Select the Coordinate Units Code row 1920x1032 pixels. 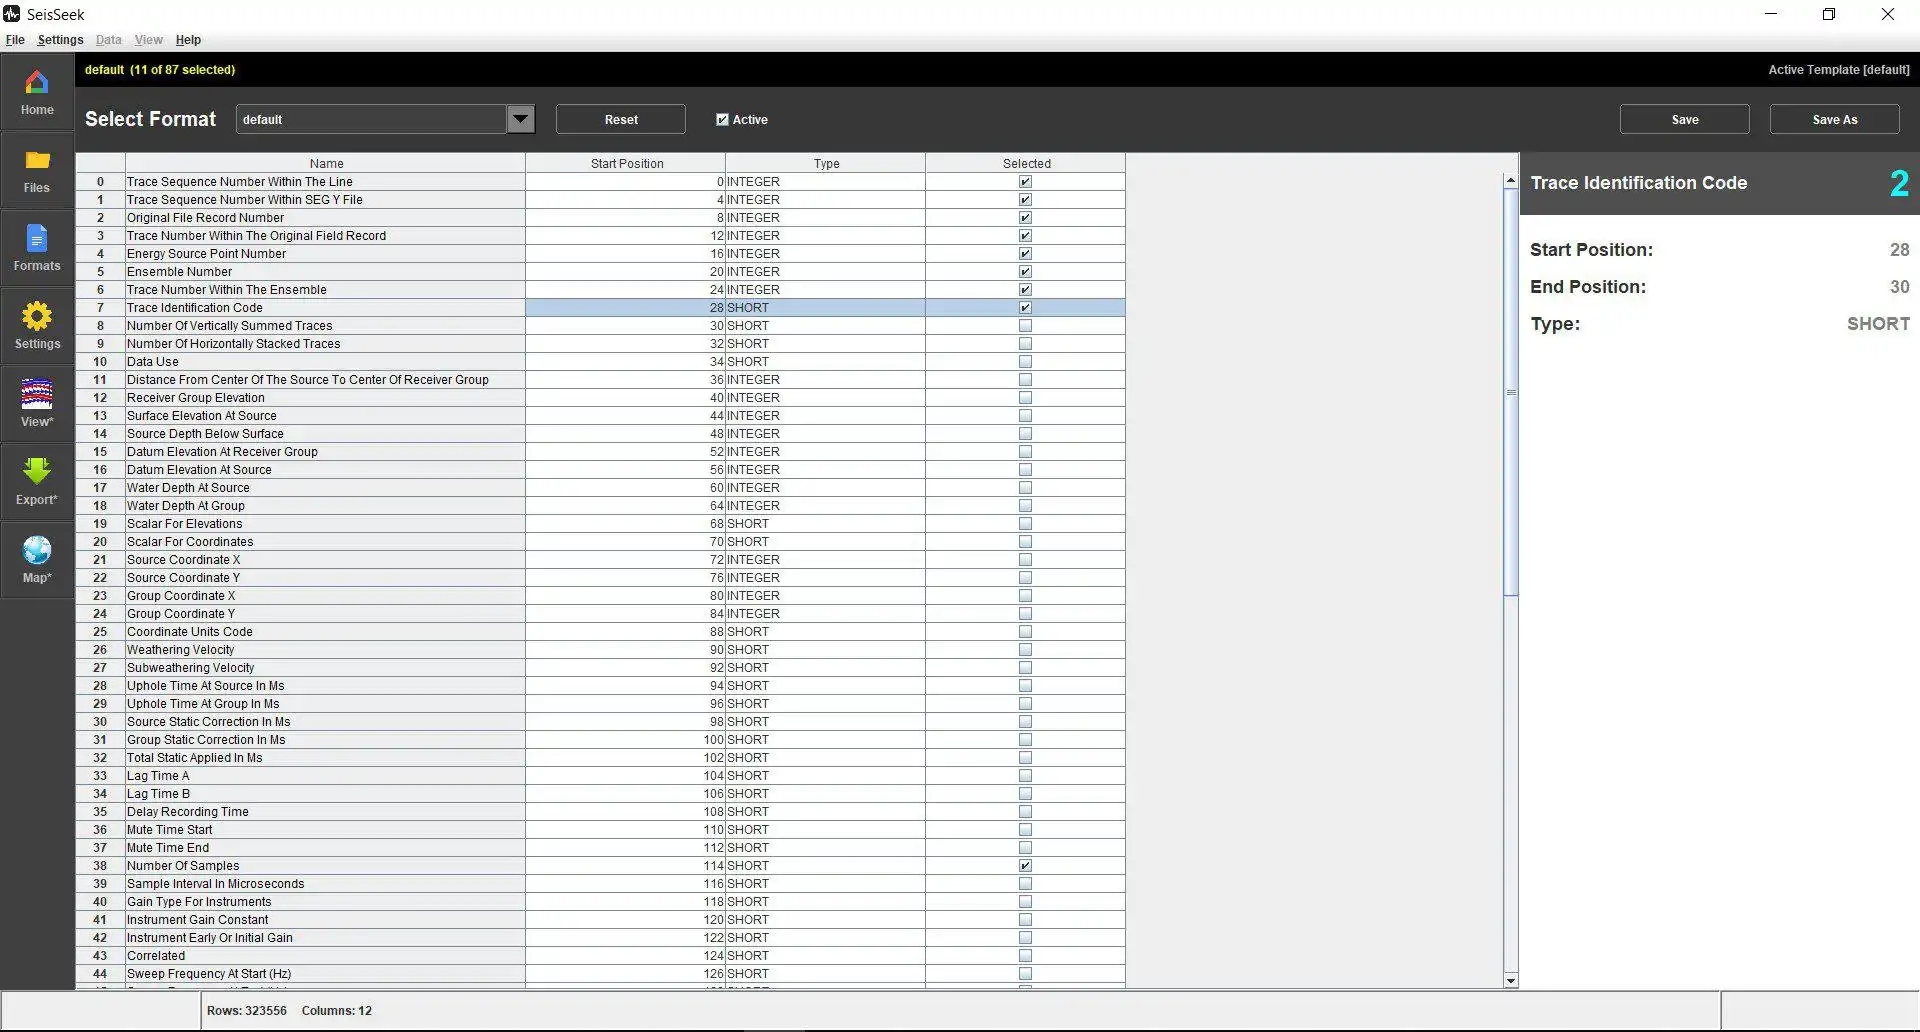(x=601, y=632)
